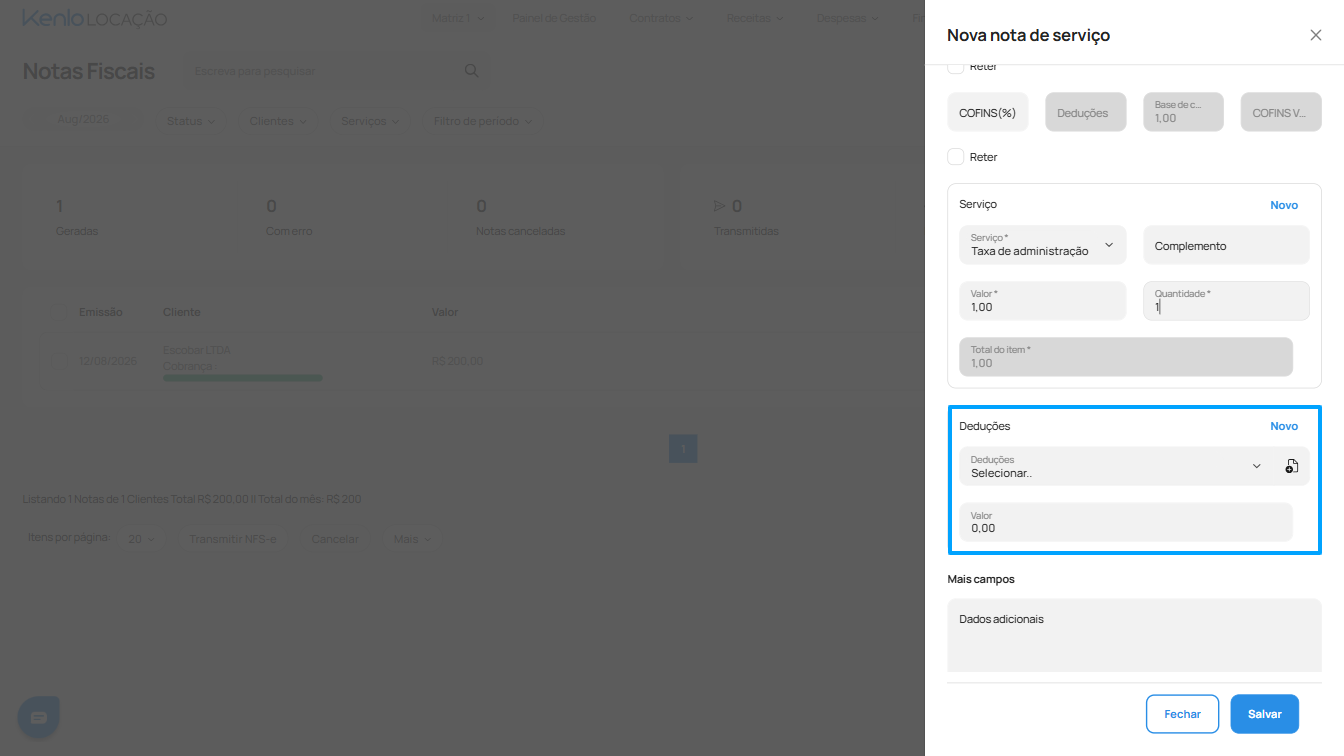Click the Valor column header in table
The width and height of the screenshot is (1344, 756).
(445, 312)
